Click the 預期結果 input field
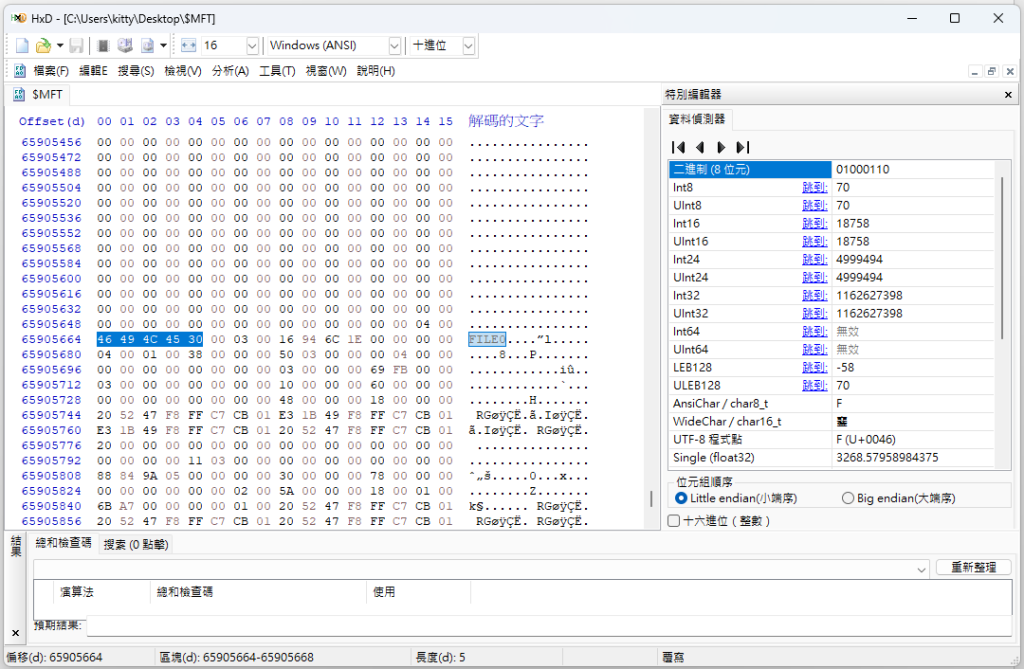 (x=549, y=625)
